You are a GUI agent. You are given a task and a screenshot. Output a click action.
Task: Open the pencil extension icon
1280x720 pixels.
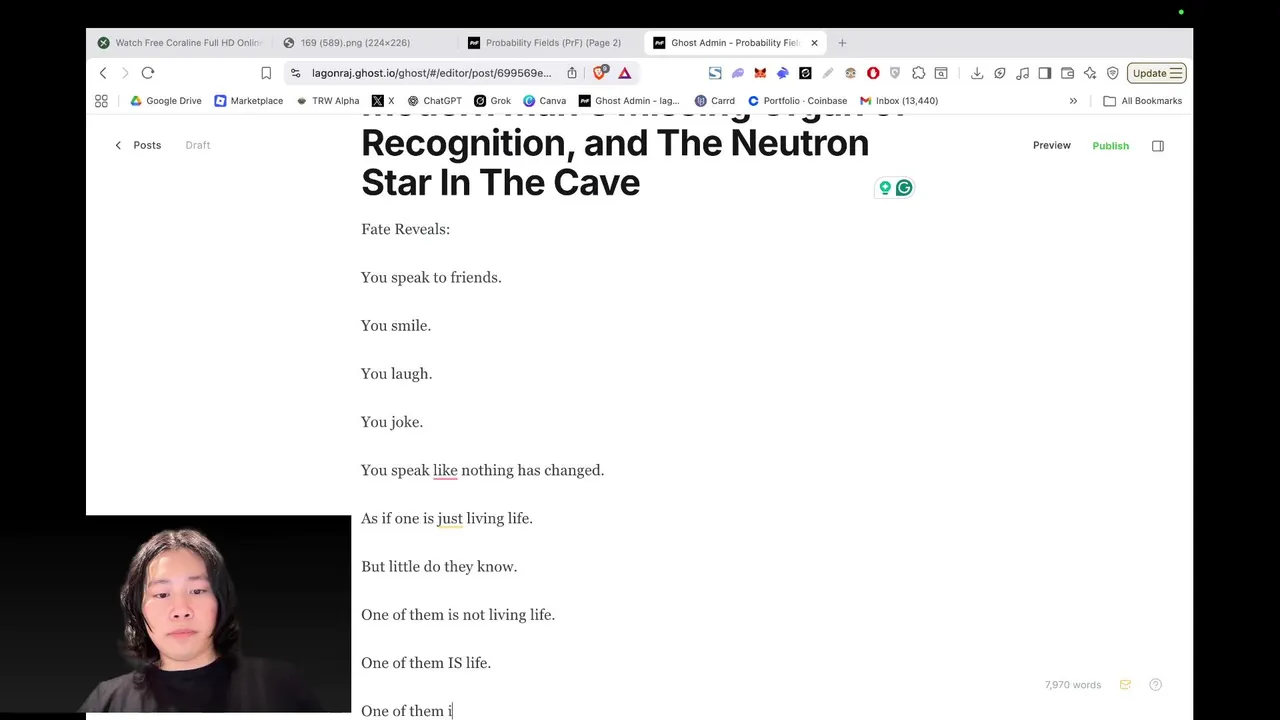coord(828,73)
